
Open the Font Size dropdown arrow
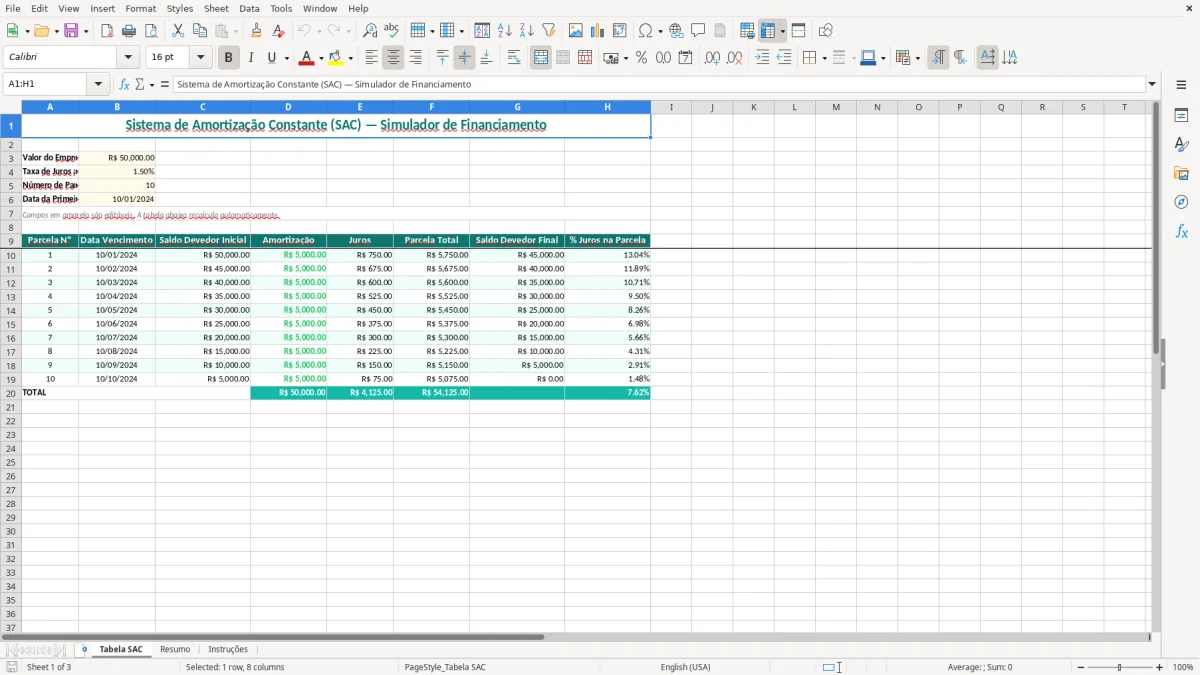[x=200, y=58]
